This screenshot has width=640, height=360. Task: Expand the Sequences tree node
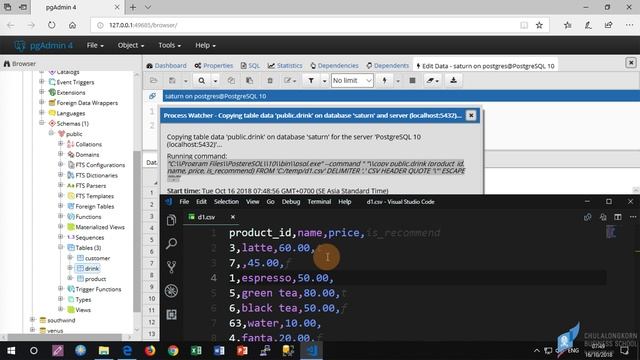coord(60,237)
